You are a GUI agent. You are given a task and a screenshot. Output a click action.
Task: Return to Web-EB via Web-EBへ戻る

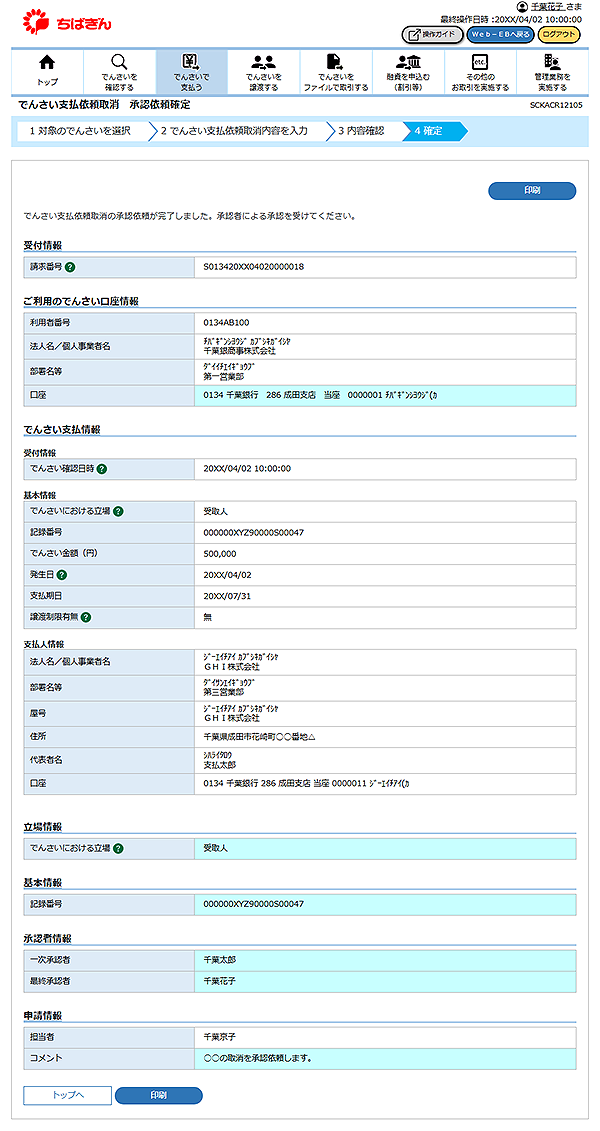(500, 34)
